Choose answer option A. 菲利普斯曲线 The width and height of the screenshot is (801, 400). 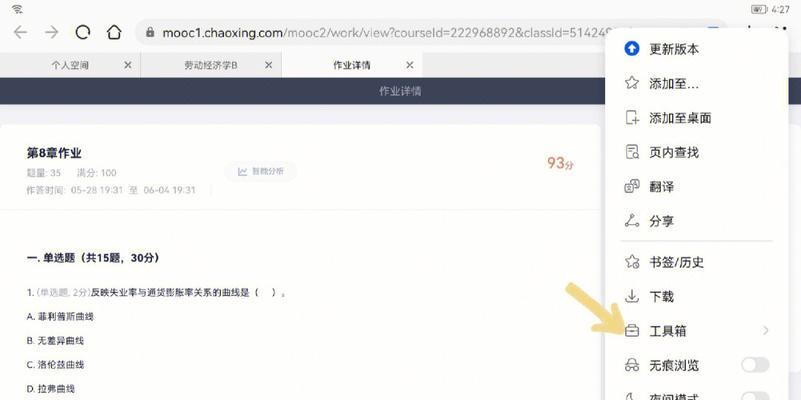pos(60,317)
